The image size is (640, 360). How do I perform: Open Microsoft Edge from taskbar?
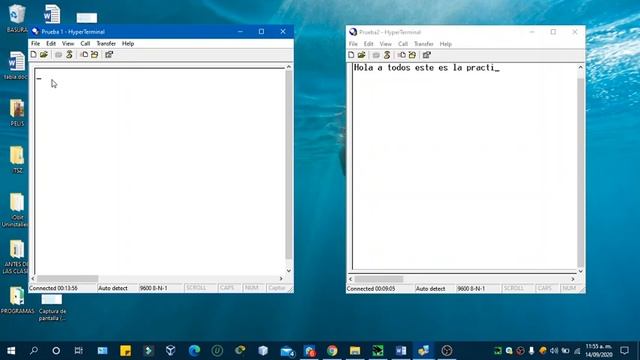(x=194, y=351)
